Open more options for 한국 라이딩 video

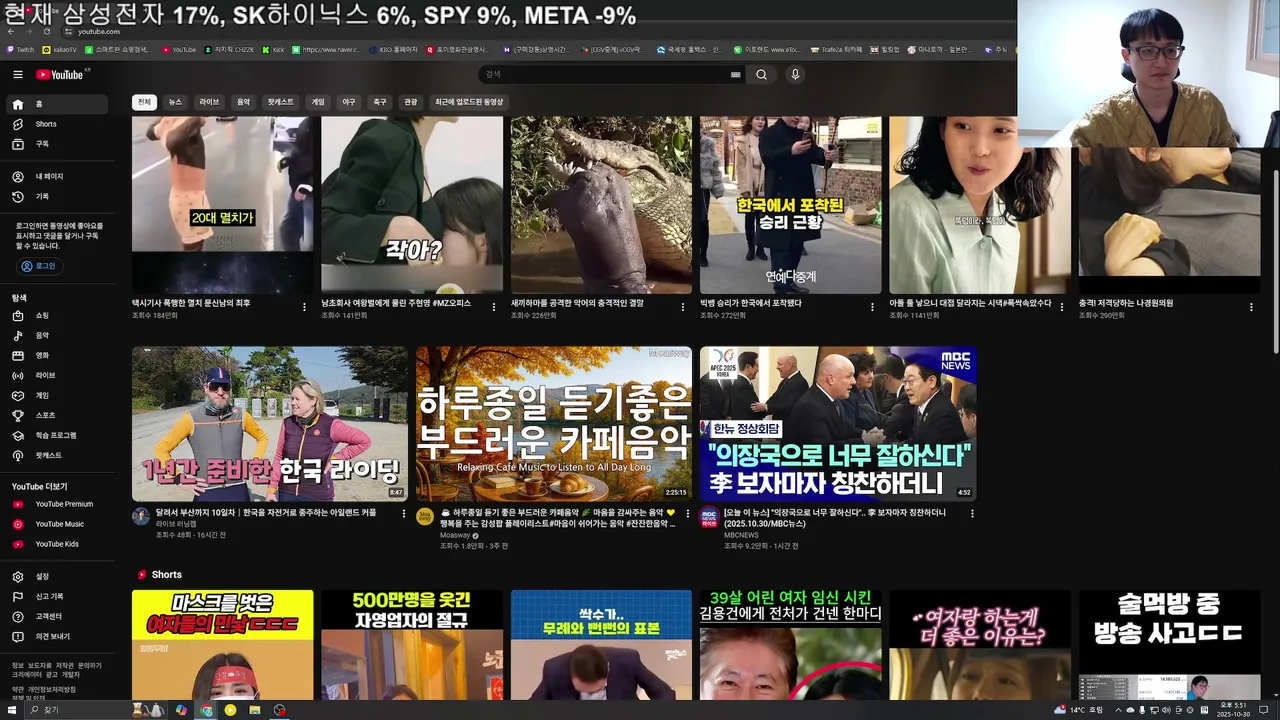404,514
